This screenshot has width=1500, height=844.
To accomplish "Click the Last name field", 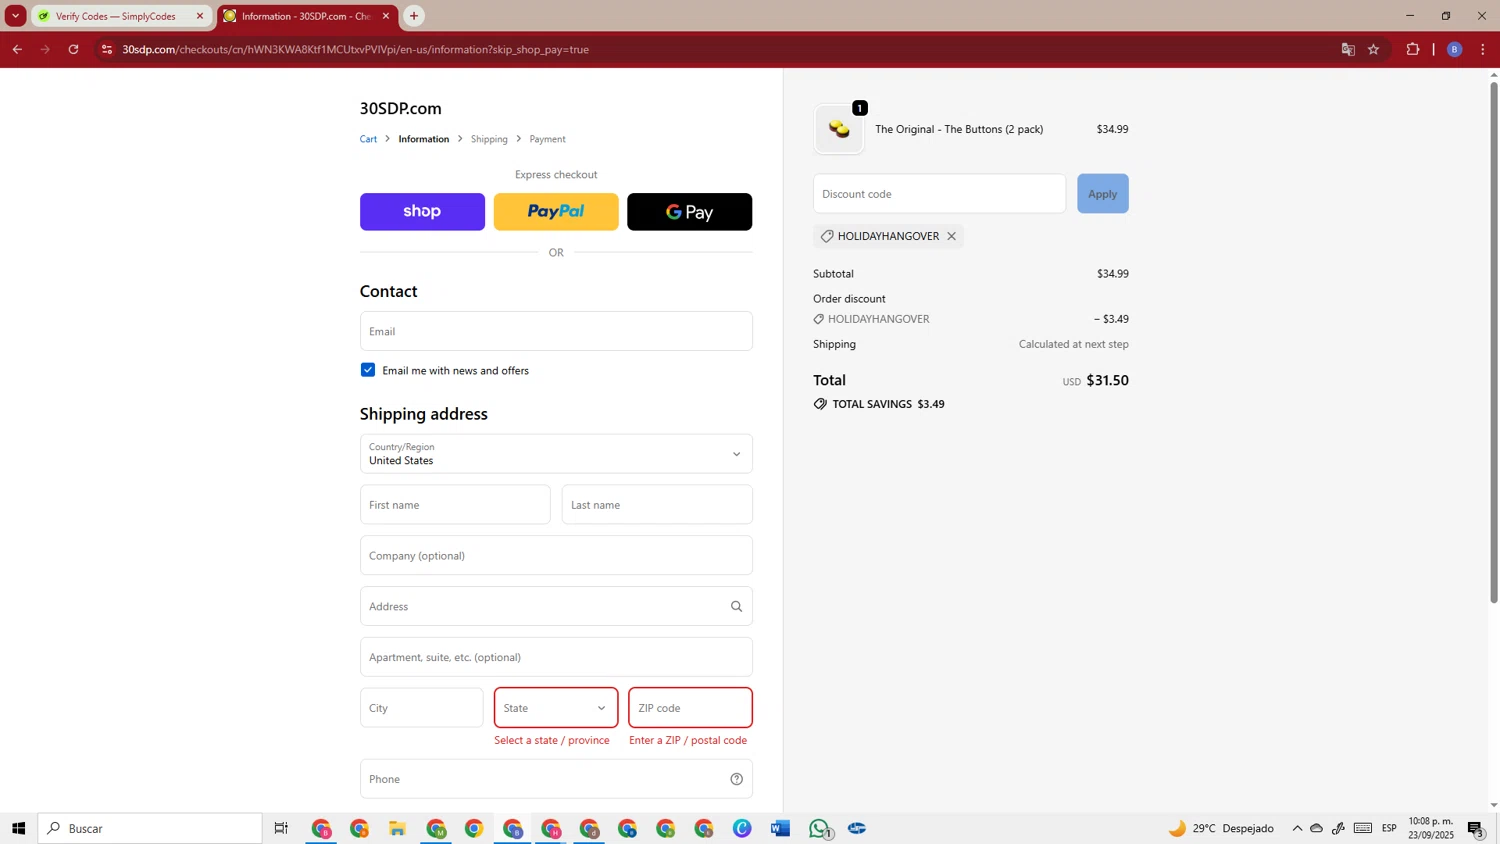I will (657, 505).
